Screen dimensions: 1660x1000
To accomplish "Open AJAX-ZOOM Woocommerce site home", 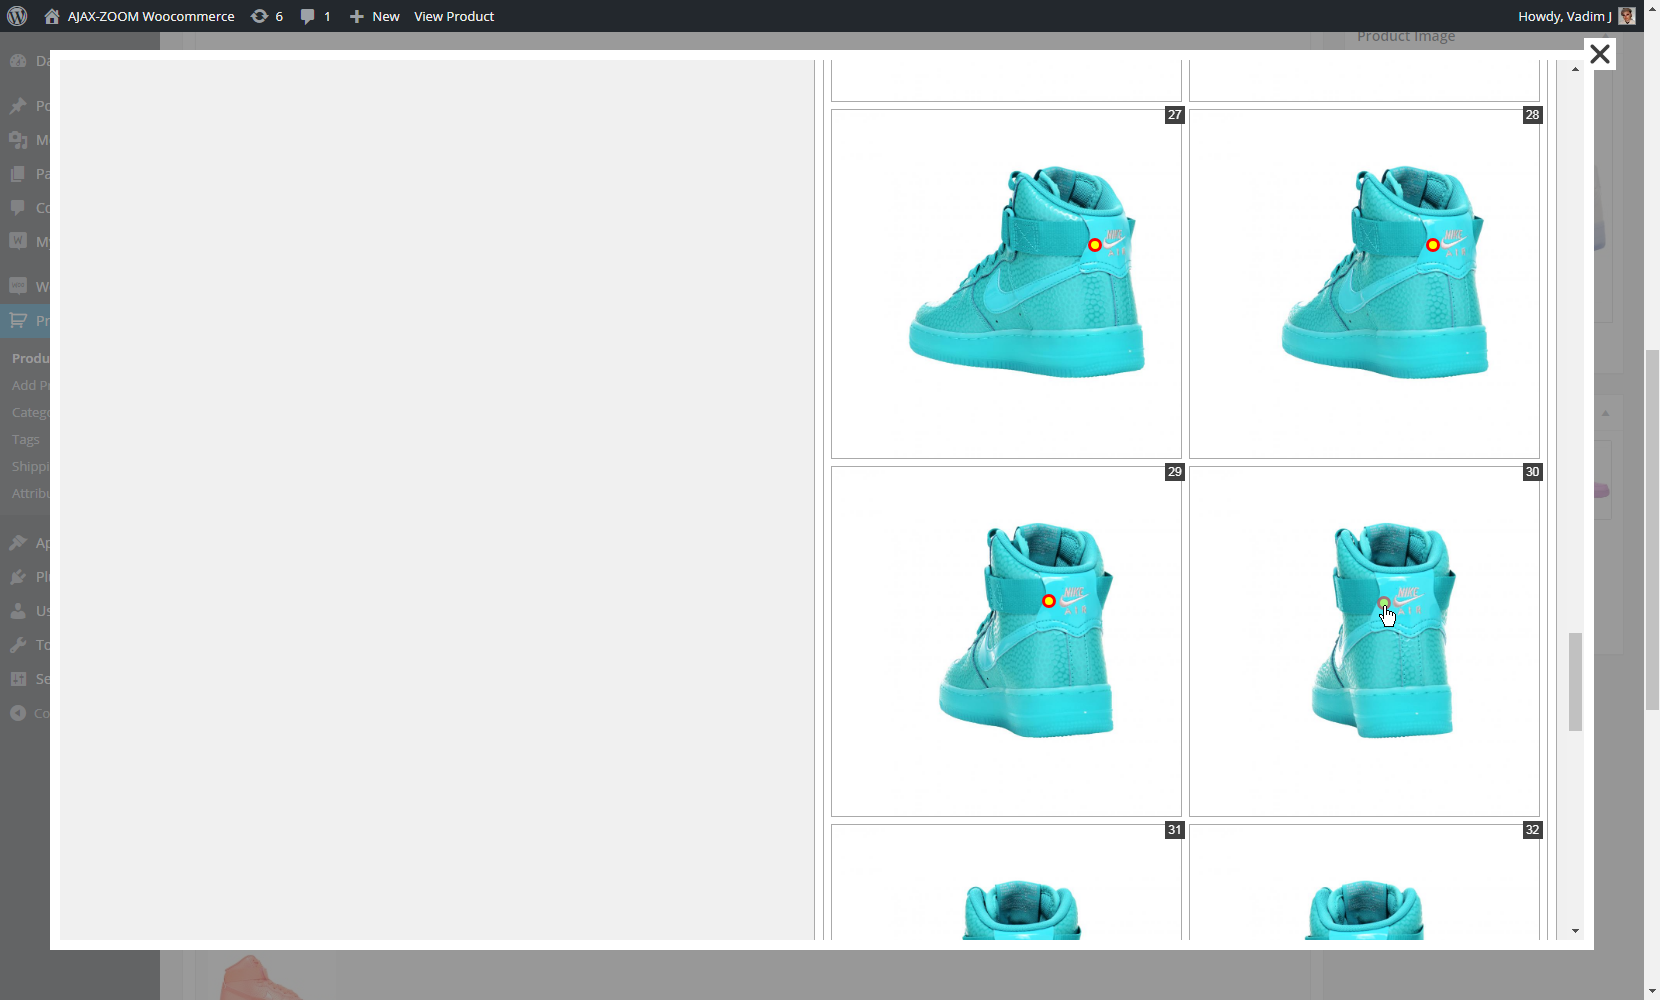I will pos(139,16).
